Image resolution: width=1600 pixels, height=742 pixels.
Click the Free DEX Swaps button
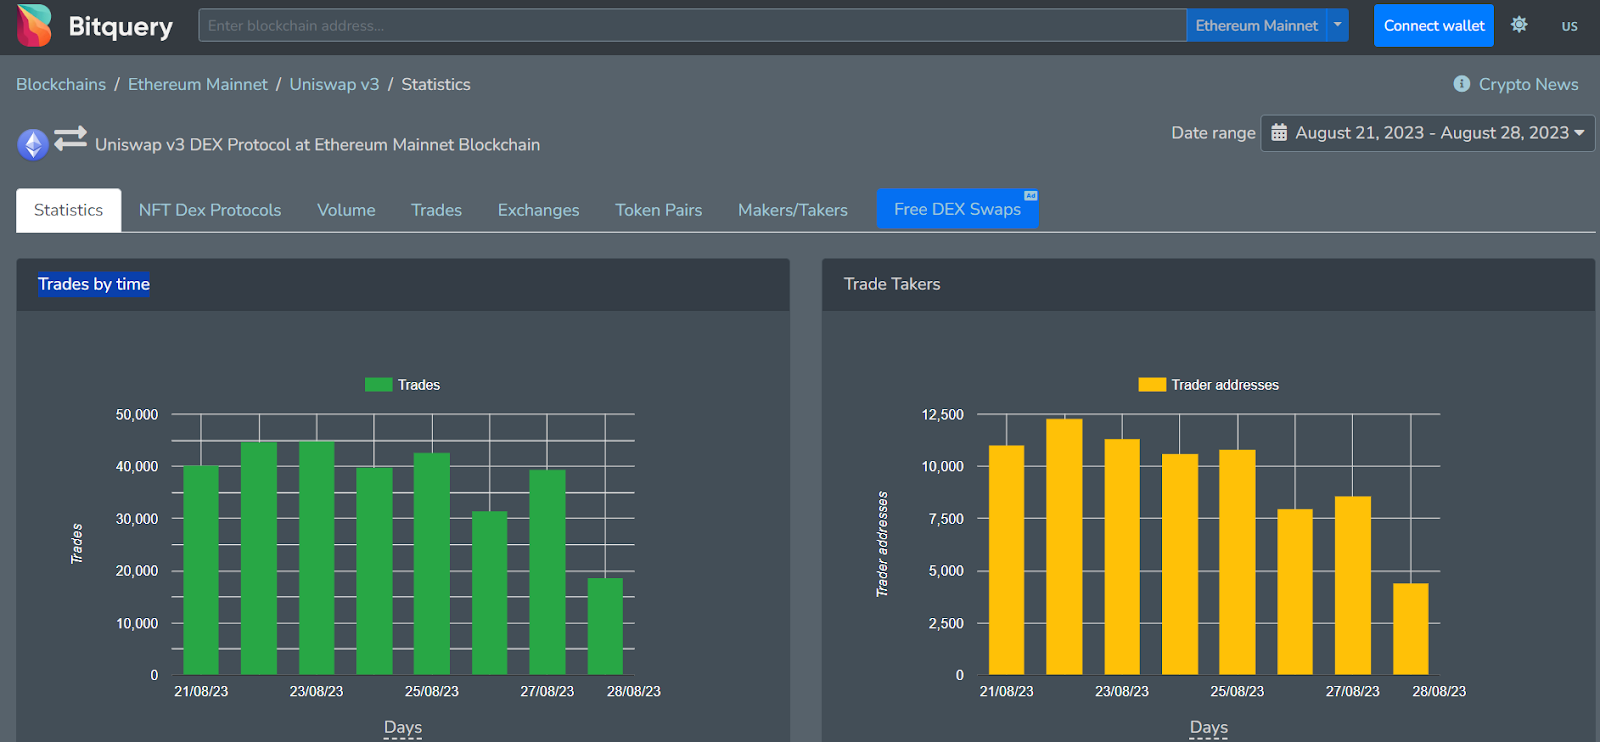(958, 209)
